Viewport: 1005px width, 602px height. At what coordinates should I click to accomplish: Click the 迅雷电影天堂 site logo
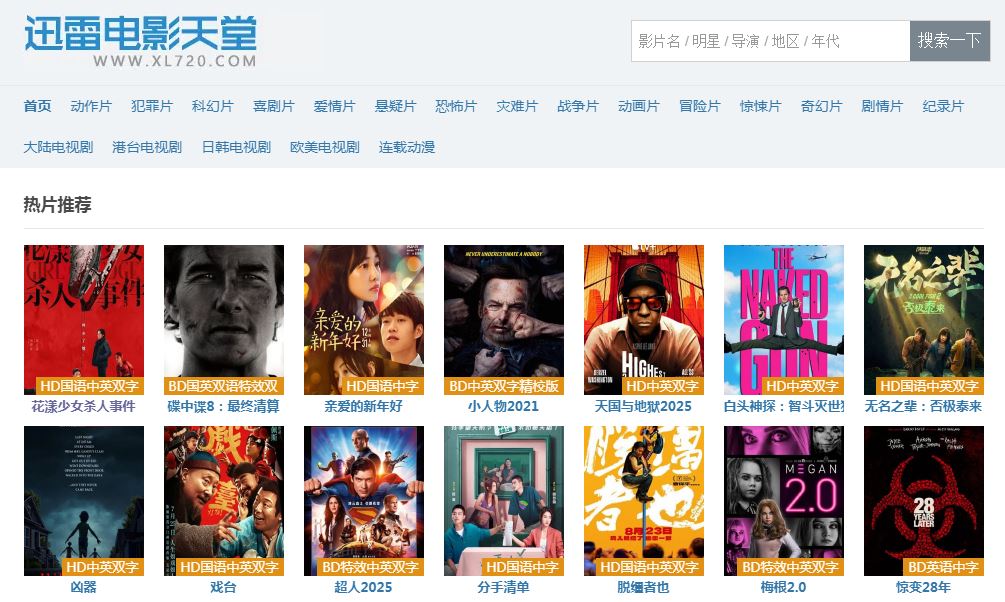(140, 42)
